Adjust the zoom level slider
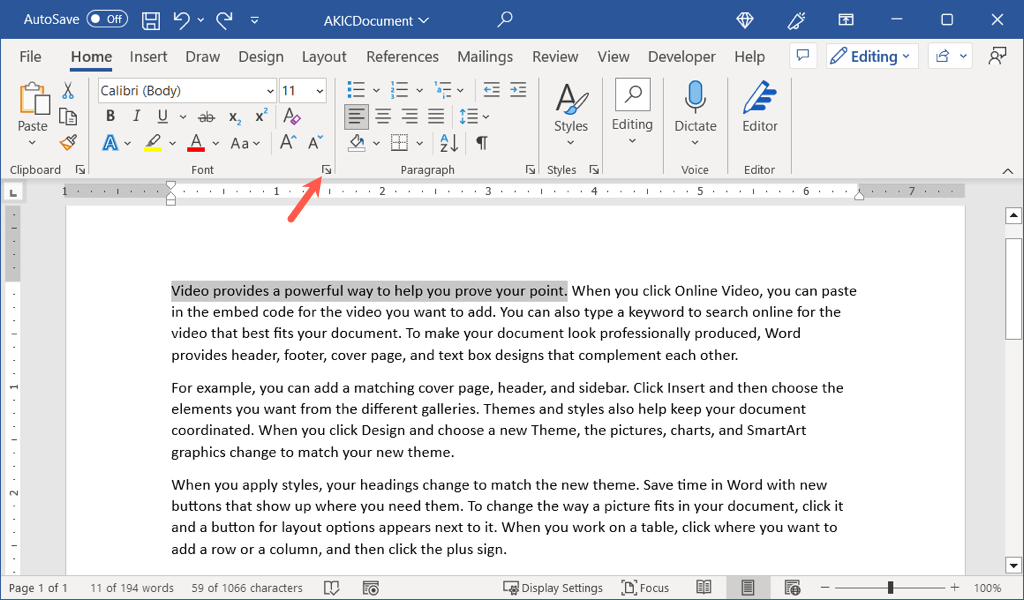The image size is (1024, 600). coord(891,587)
